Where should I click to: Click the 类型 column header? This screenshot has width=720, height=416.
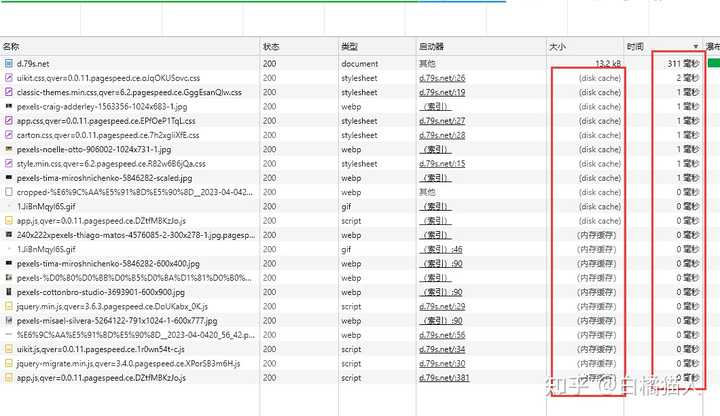click(x=349, y=47)
